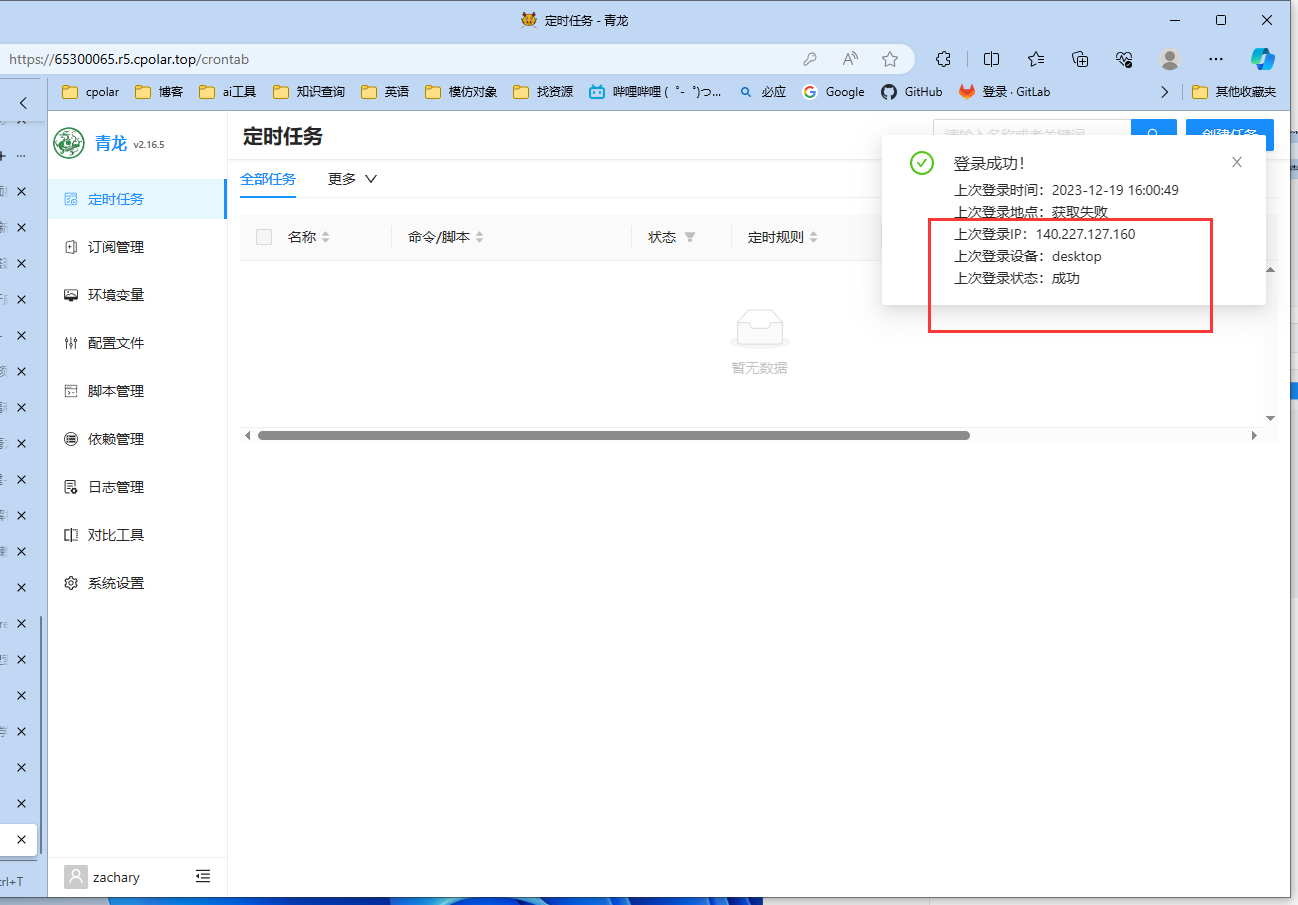Viewport: 1298px width, 905px height.
Task: Click the Split screen icon
Action: click(x=991, y=59)
